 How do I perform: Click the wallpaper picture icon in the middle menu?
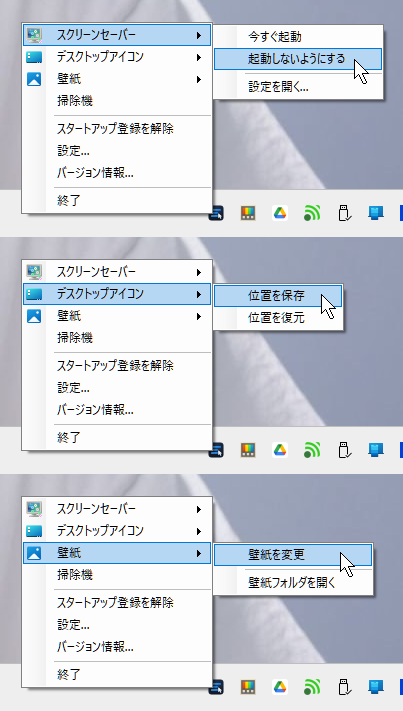click(34, 316)
